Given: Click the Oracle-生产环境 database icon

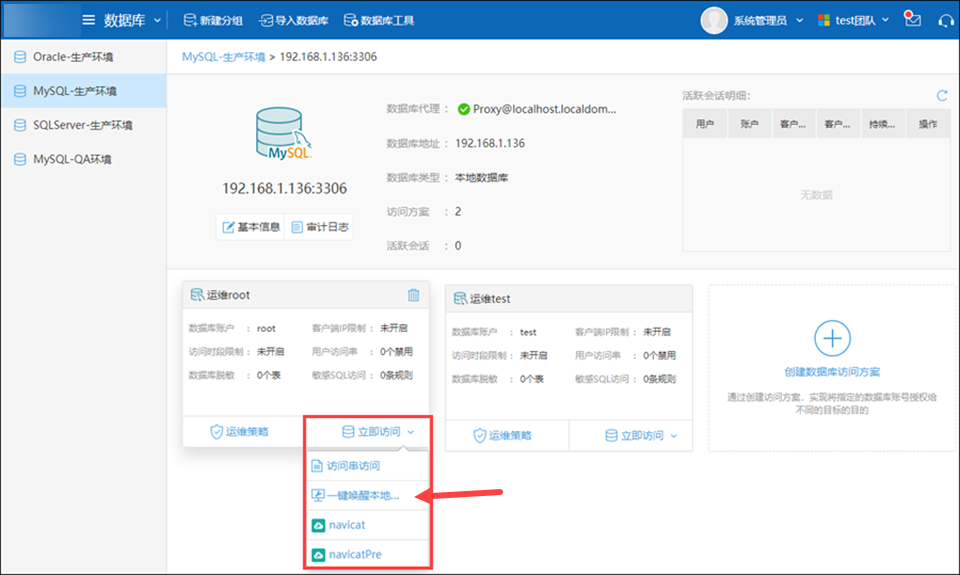Looking at the screenshot, I should click(20, 57).
